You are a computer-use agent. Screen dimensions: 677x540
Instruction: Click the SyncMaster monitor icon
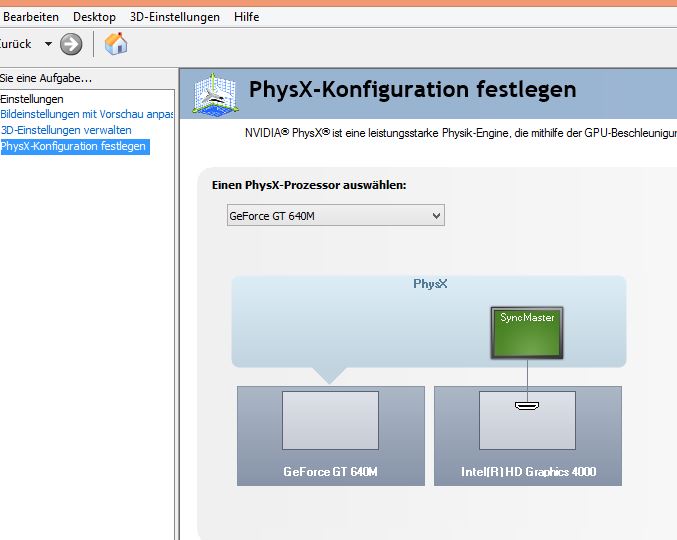pos(527,333)
